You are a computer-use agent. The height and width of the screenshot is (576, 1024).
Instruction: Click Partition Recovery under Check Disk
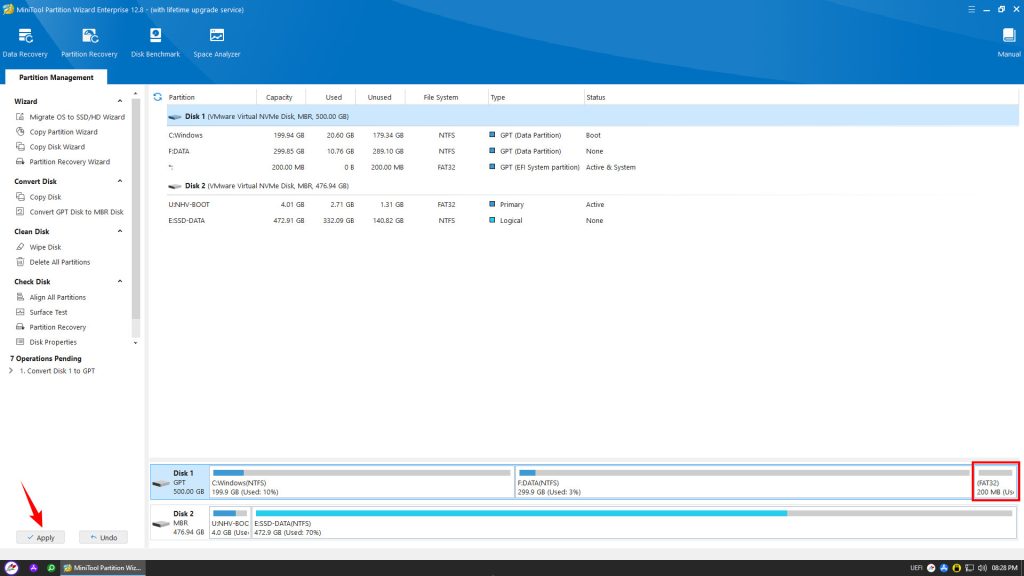click(x=50, y=327)
